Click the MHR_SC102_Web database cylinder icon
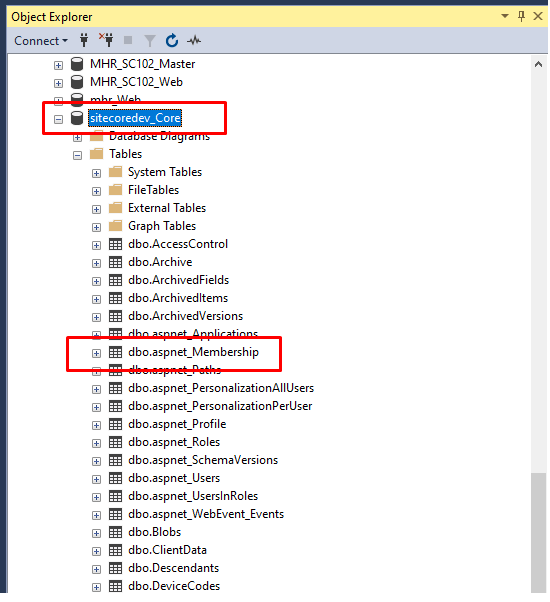The height and width of the screenshot is (602, 550). click(x=77, y=82)
